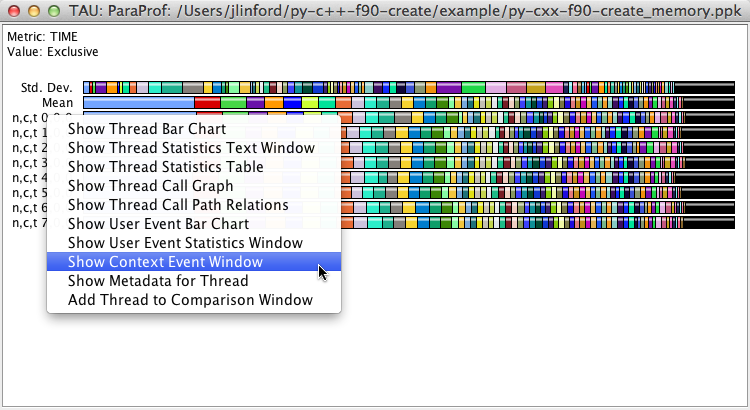This screenshot has width=750, height=410.
Task: Select Show Thread Bar Chart
Action: (146, 129)
